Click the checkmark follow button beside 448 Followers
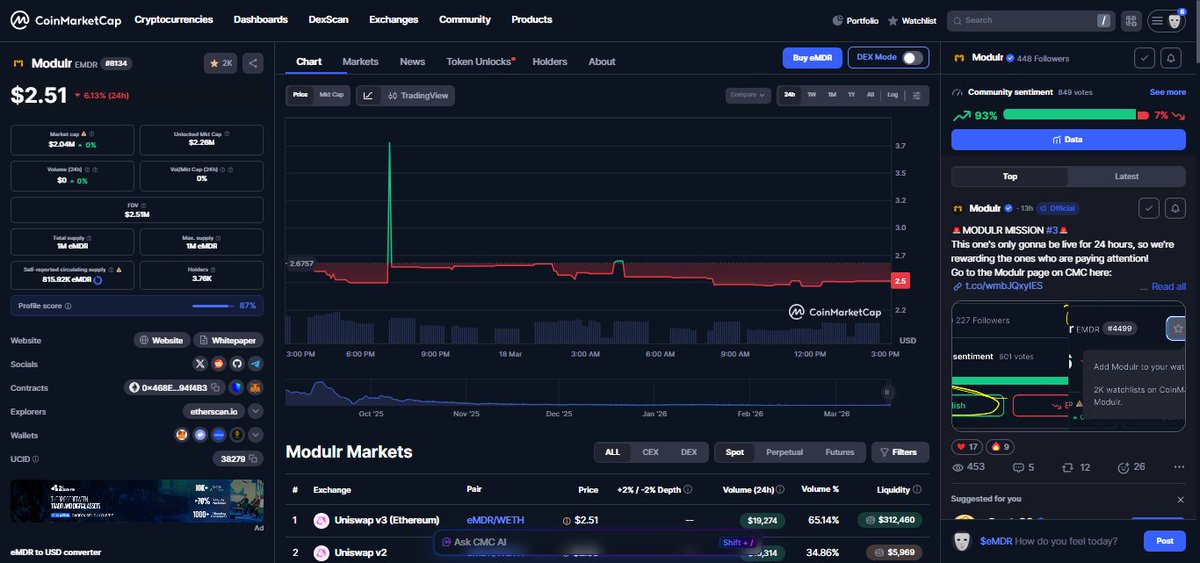Image resolution: width=1200 pixels, height=563 pixels. click(1145, 59)
